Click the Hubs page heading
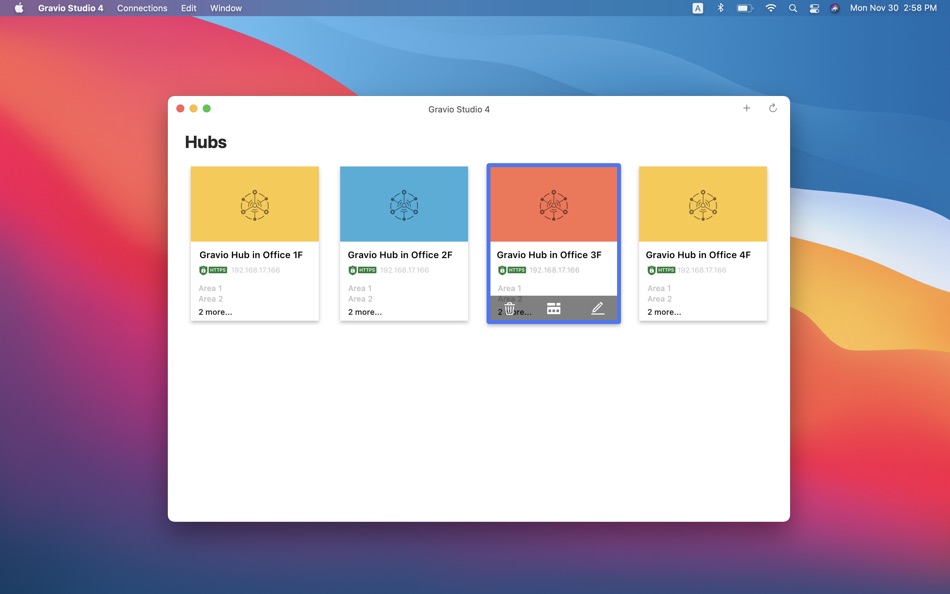The width and height of the screenshot is (950, 594). tap(206, 142)
